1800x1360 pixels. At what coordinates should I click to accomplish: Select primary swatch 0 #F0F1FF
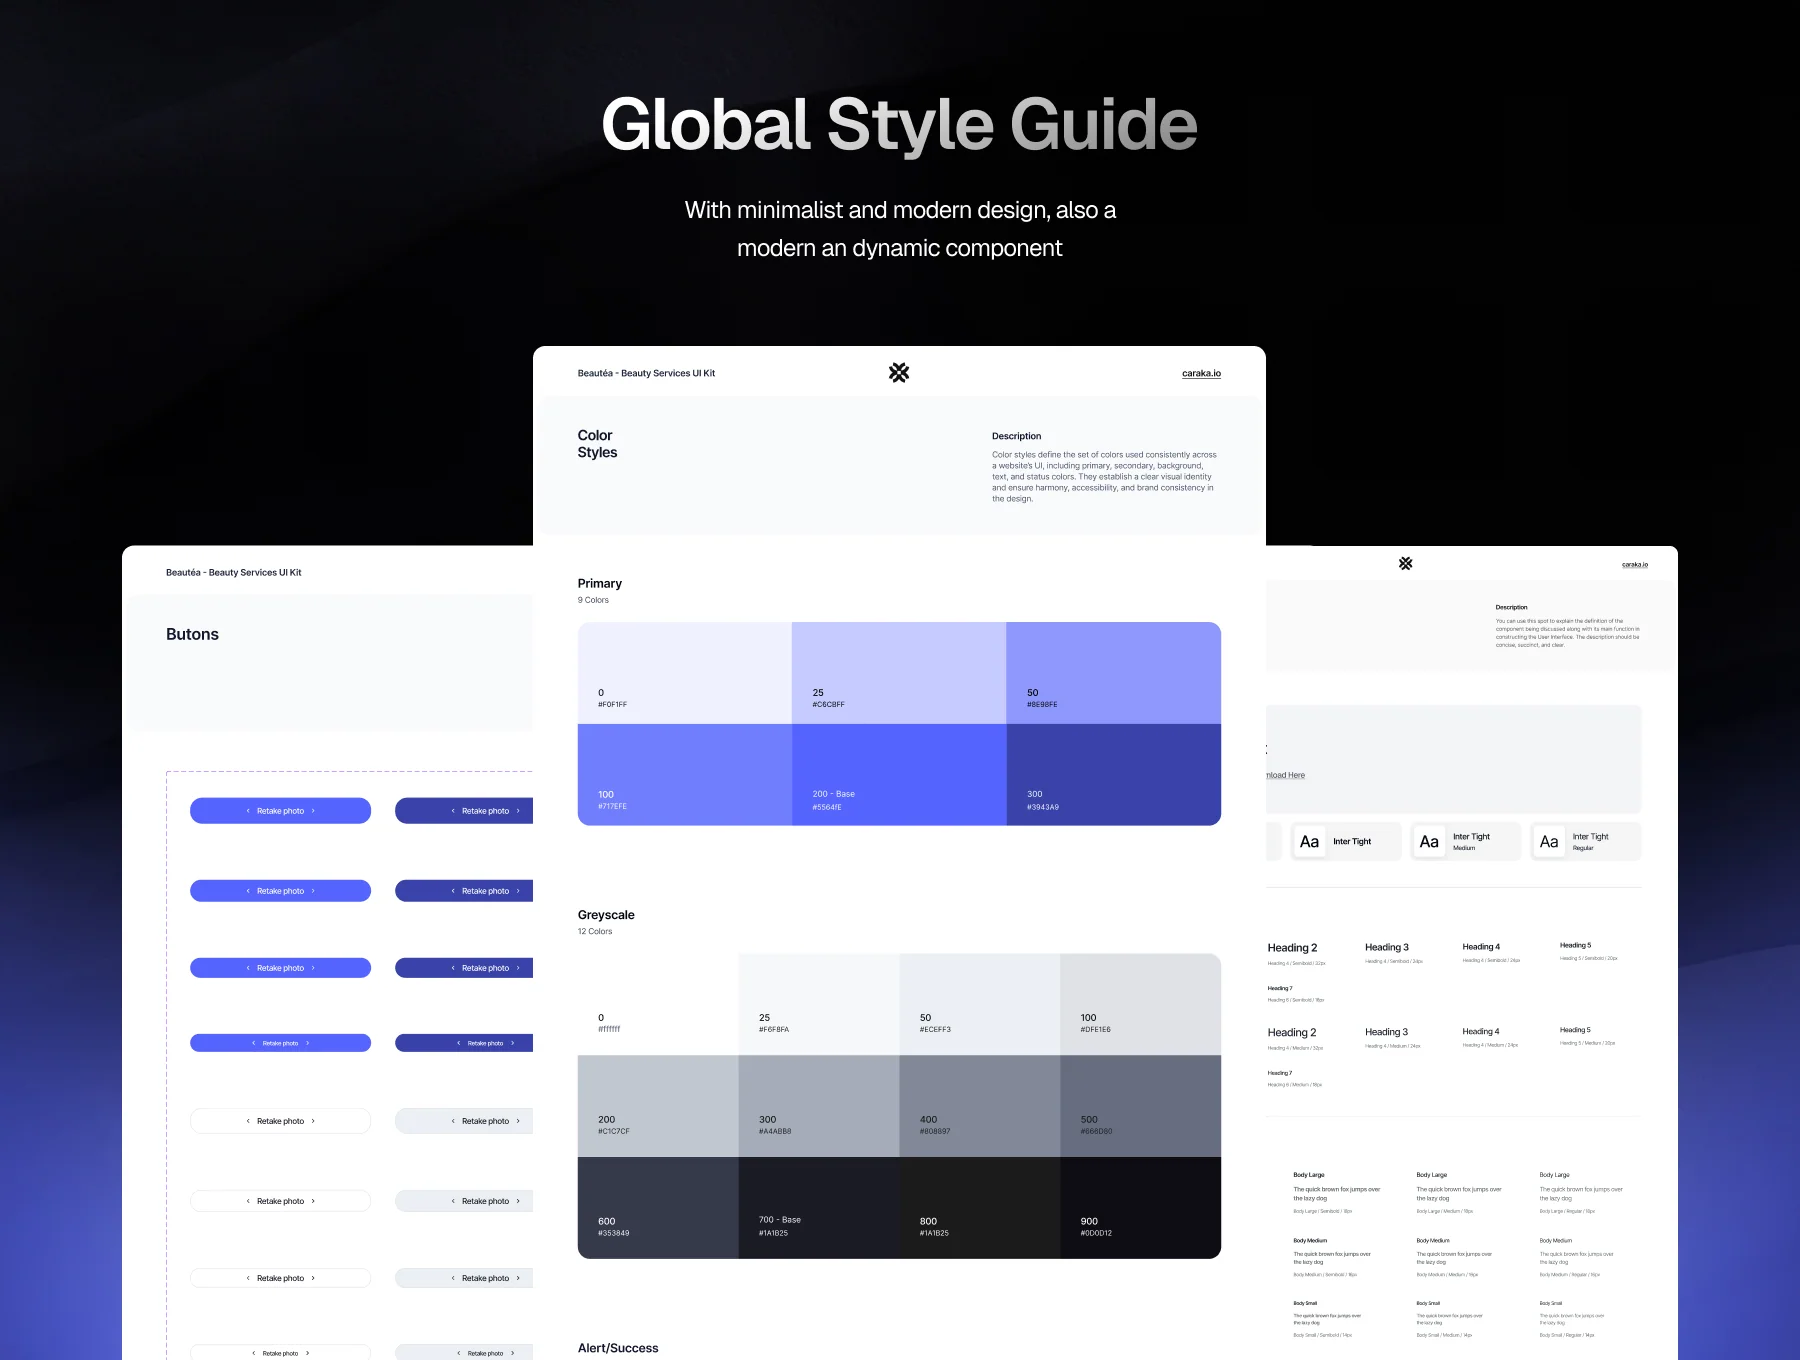685,673
